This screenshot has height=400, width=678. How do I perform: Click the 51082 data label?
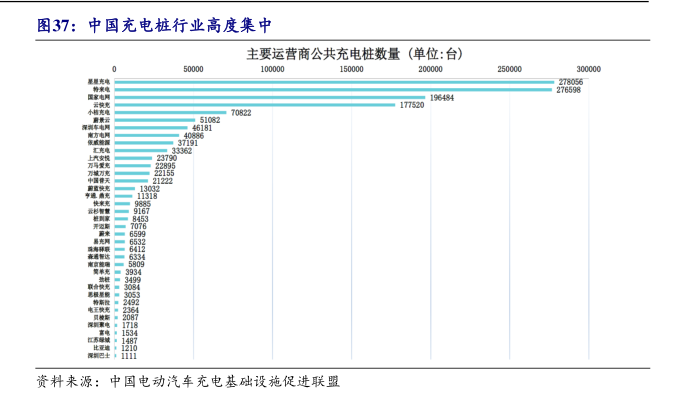[209, 120]
